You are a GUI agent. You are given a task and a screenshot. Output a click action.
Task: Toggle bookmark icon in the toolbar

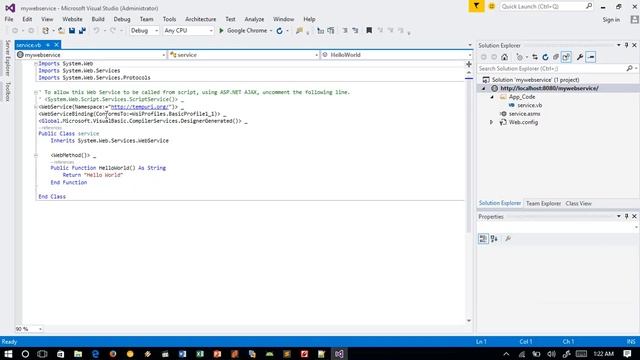point(369,30)
